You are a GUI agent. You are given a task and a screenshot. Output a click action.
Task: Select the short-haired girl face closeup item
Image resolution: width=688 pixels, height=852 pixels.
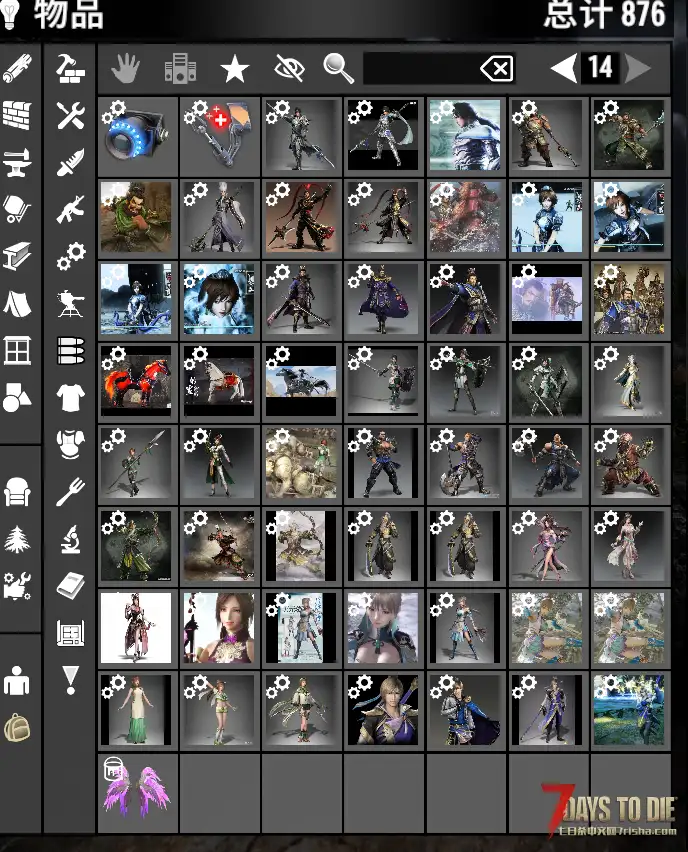[220, 300]
